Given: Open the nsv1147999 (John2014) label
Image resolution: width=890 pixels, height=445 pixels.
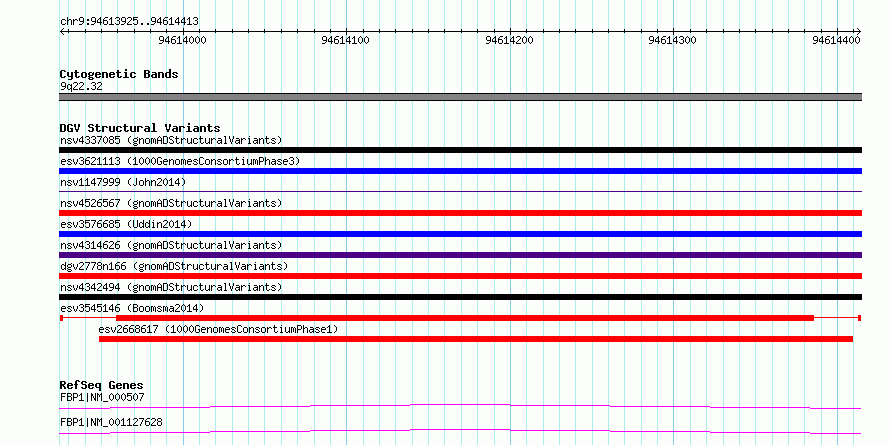Looking at the screenshot, I should 123,182.
